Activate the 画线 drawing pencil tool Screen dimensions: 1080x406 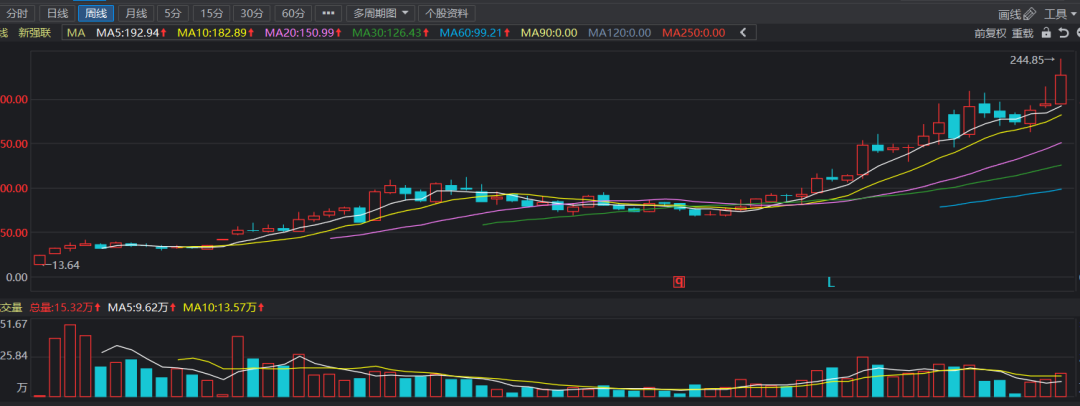1017,14
